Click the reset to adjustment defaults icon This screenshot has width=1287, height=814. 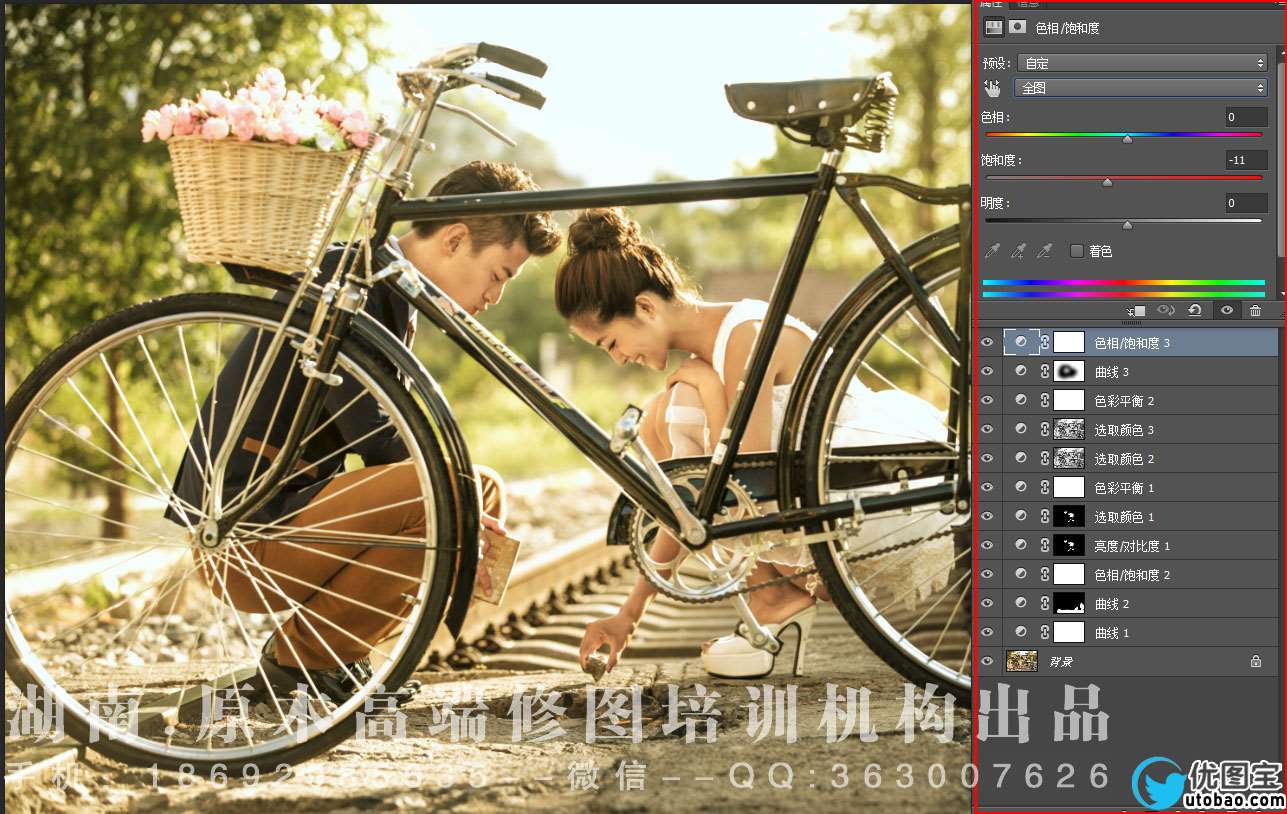coord(1195,311)
